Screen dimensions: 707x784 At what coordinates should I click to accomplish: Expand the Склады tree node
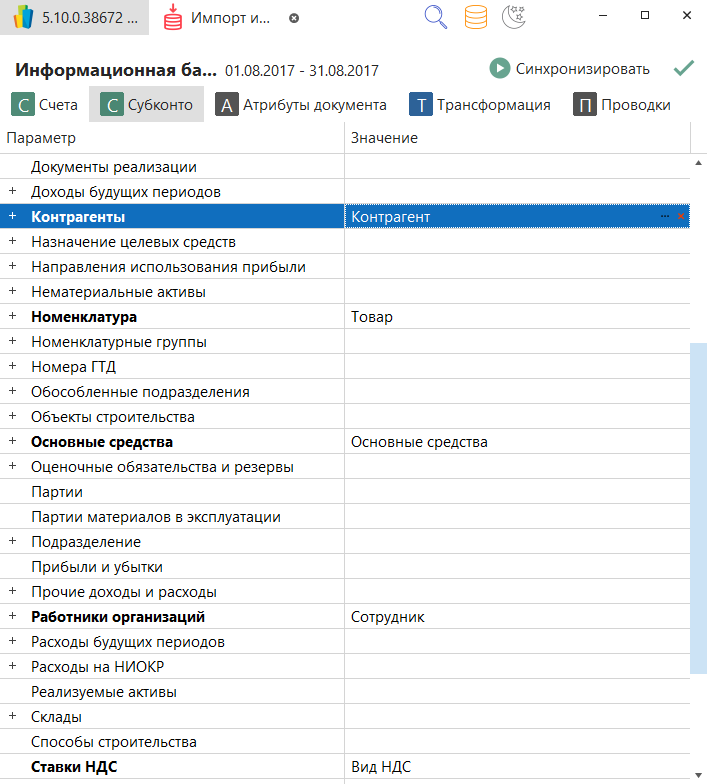click(x=13, y=717)
